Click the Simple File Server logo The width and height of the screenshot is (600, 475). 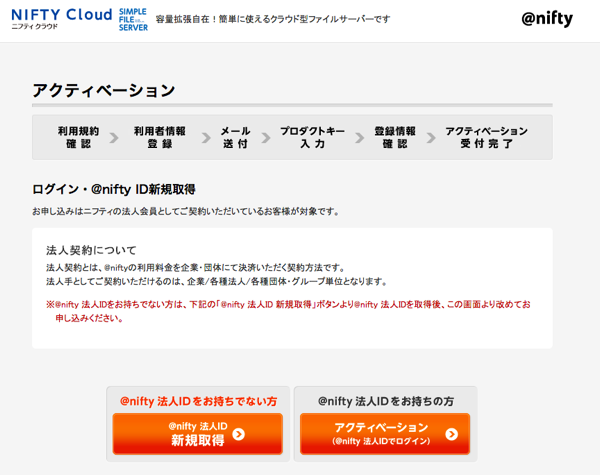(133, 20)
